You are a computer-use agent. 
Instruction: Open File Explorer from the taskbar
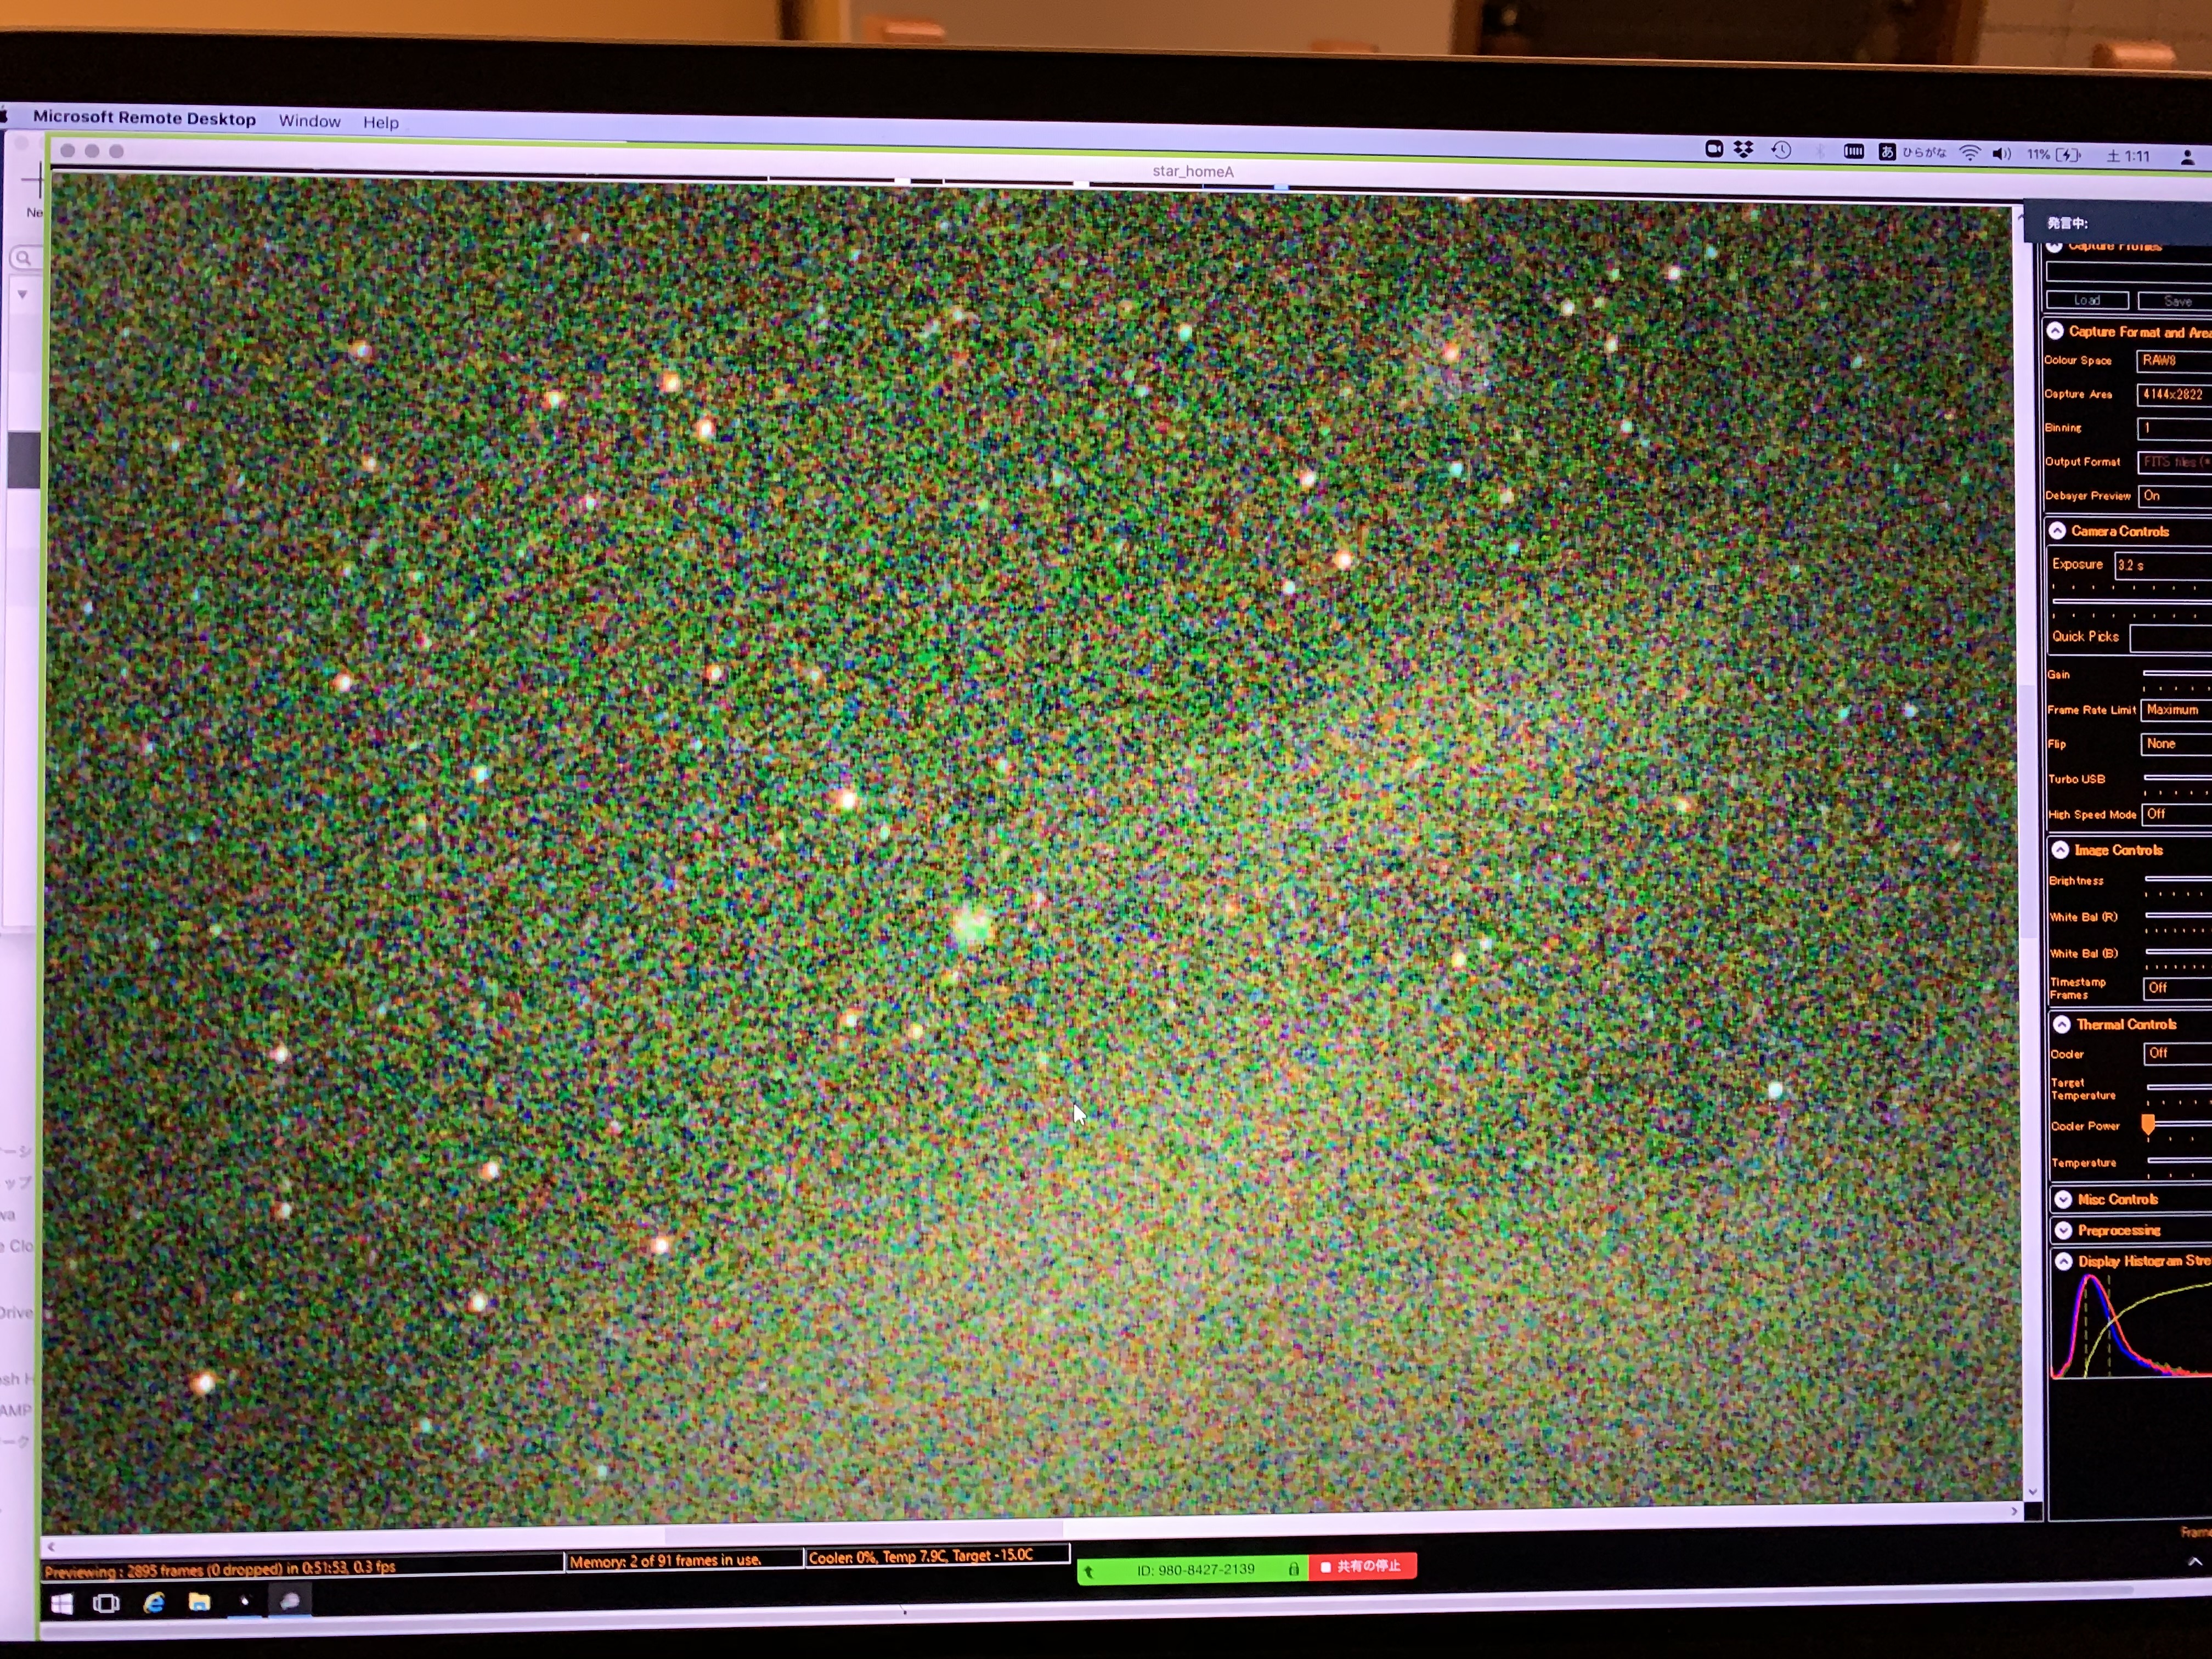[199, 1602]
